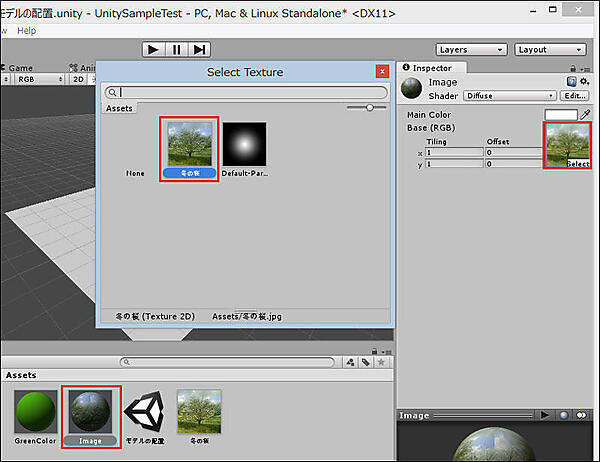Viewport: 600px width, 462px height.
Task: Minimize the Unity window
Action: point(533,11)
